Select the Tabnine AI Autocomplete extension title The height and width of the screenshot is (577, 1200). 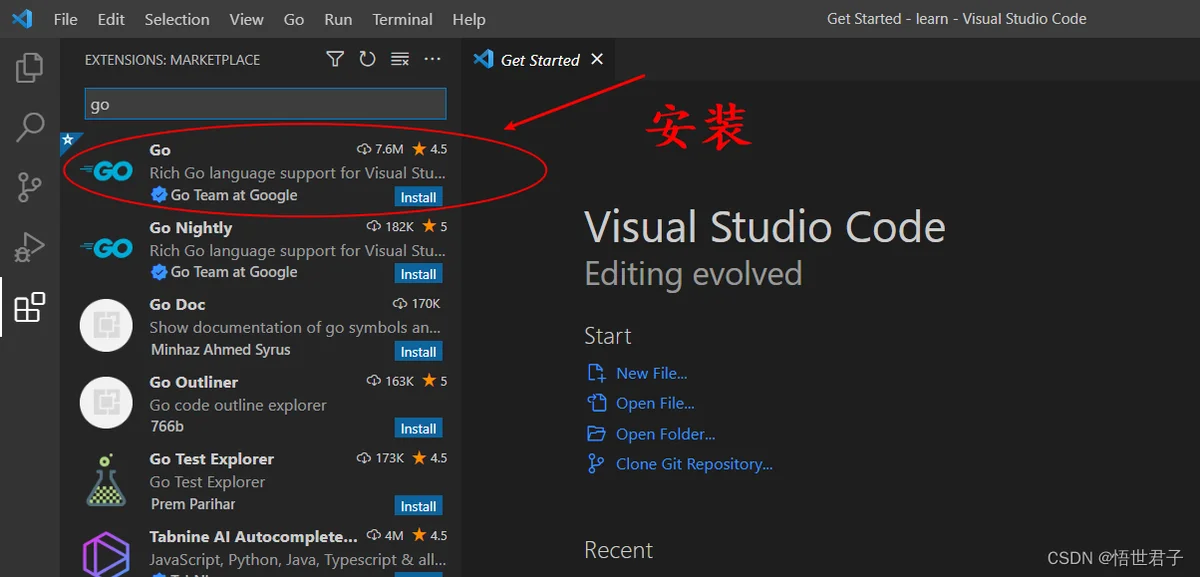(253, 536)
